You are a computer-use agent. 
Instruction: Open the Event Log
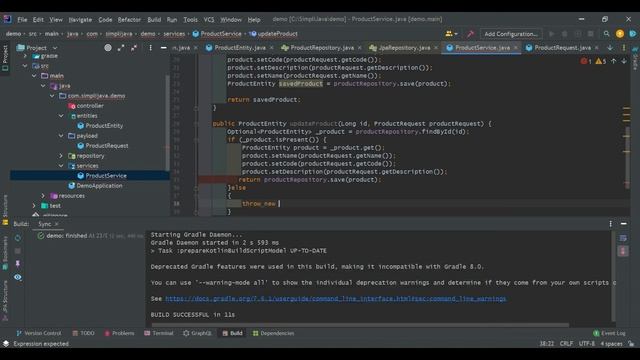point(609,333)
